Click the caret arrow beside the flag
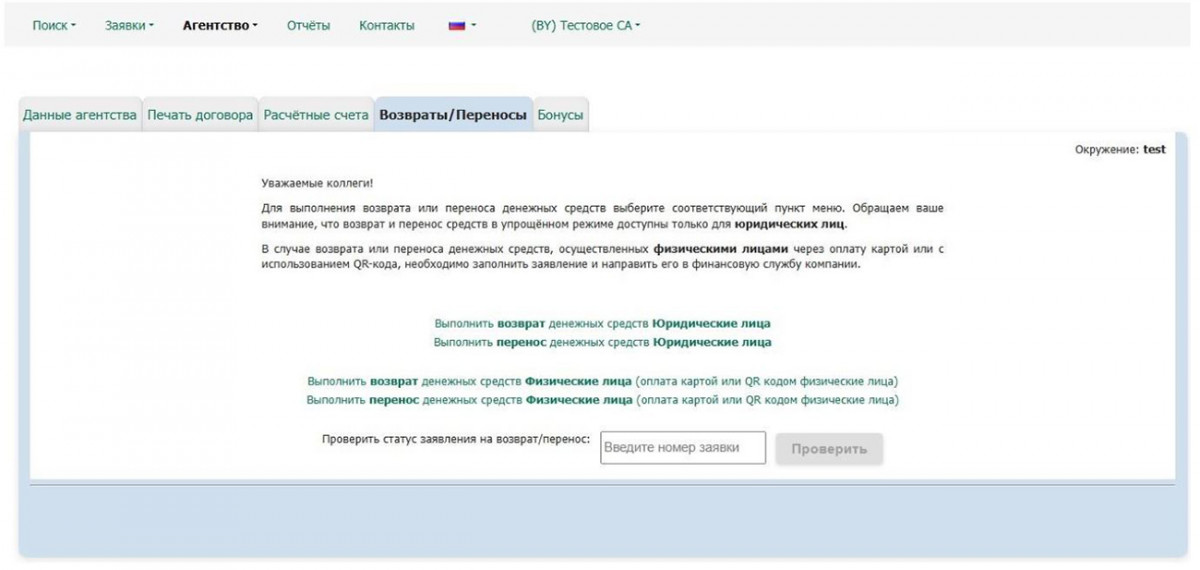Viewport: 1200px width, 570px height. coord(474,26)
